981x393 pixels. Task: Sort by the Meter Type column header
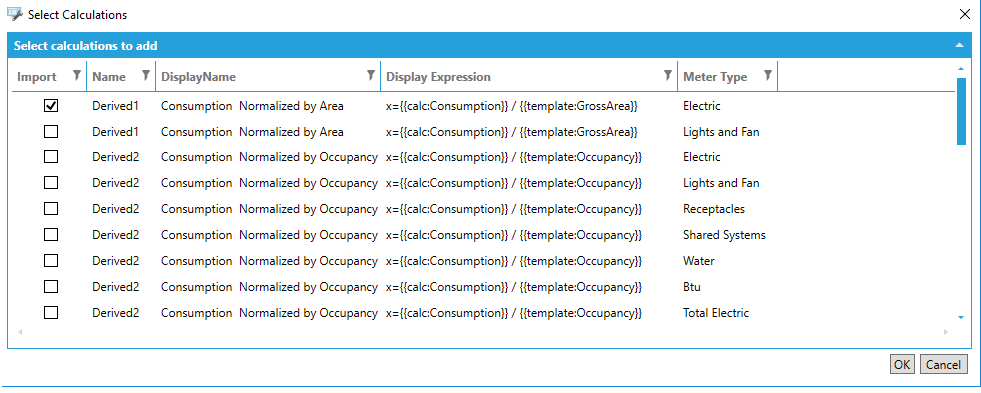point(715,76)
